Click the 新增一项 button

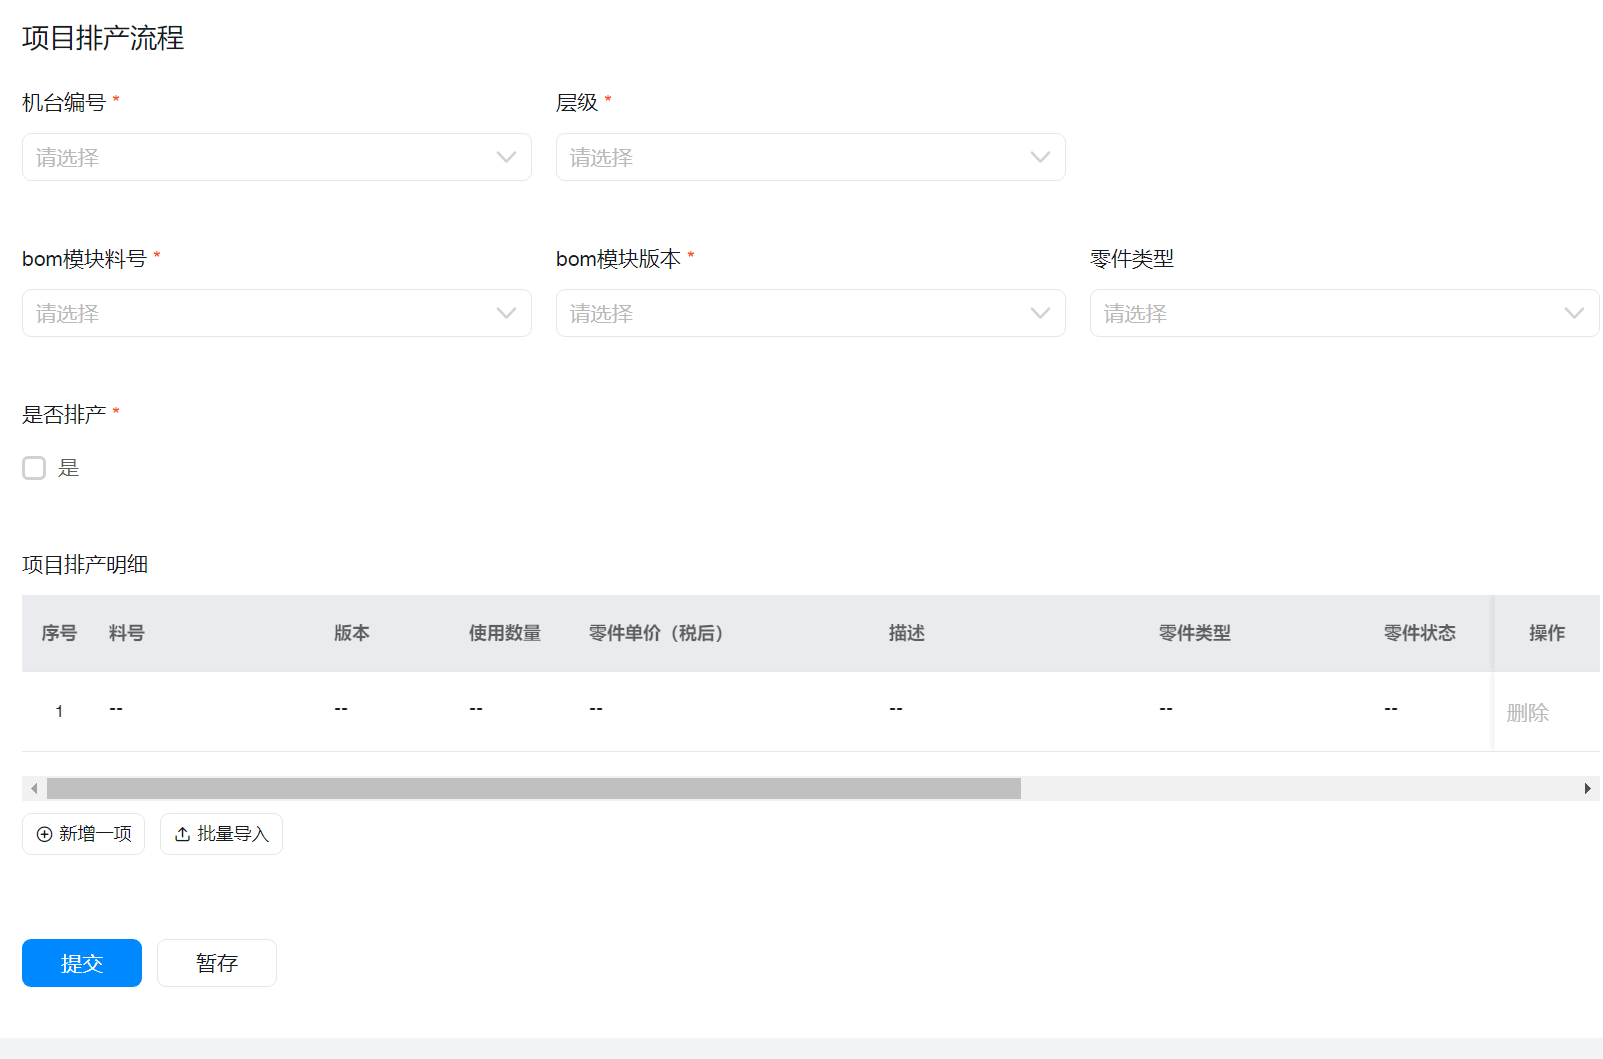(x=84, y=834)
